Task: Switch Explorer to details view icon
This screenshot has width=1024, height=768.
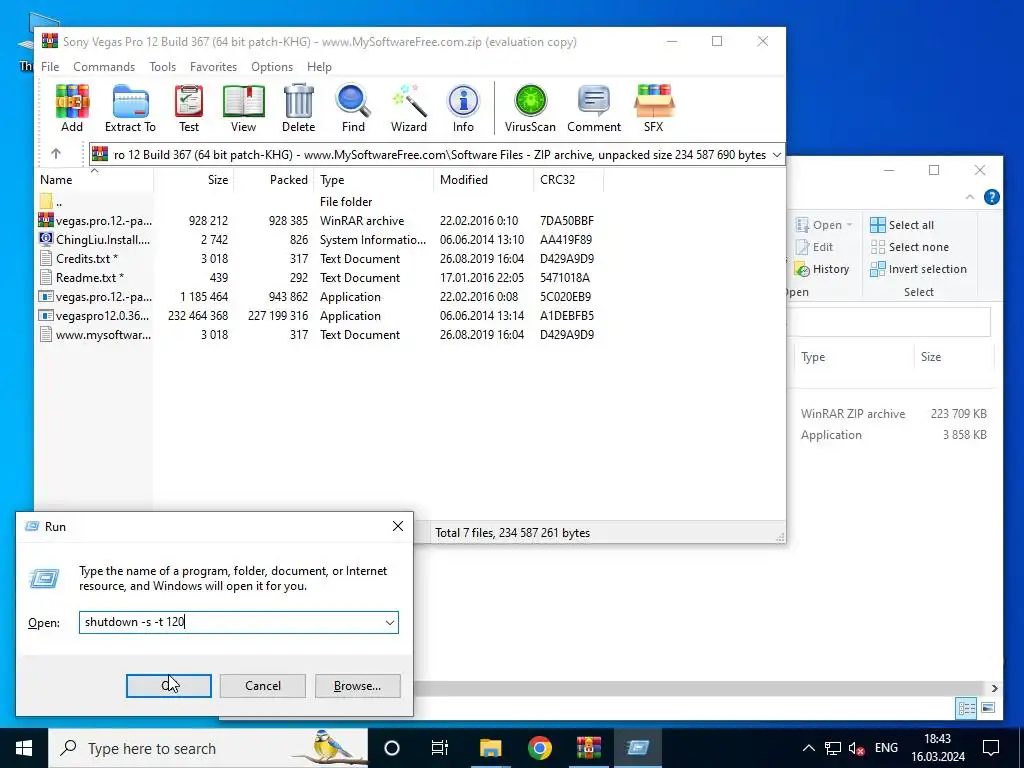Action: 967,708
